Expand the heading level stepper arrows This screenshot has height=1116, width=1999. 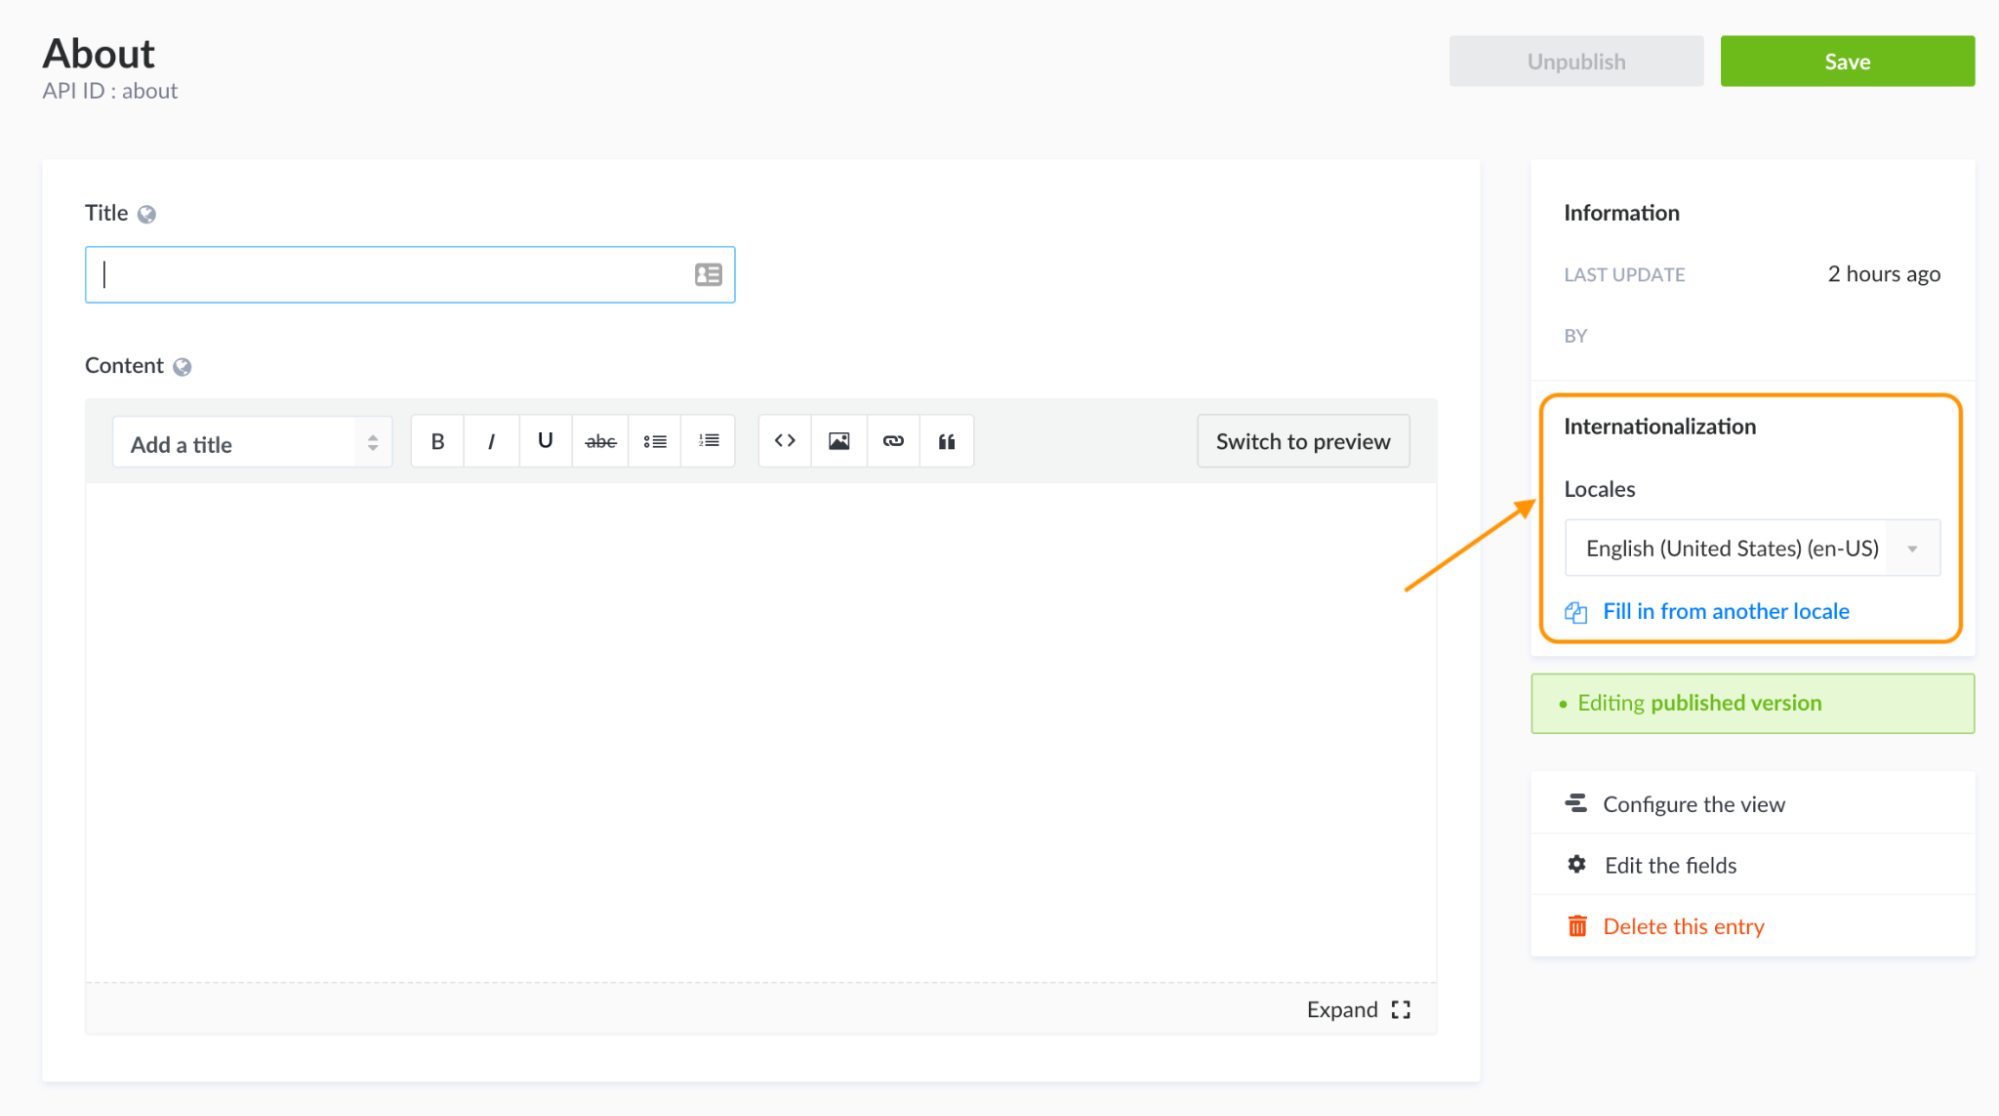(372, 441)
